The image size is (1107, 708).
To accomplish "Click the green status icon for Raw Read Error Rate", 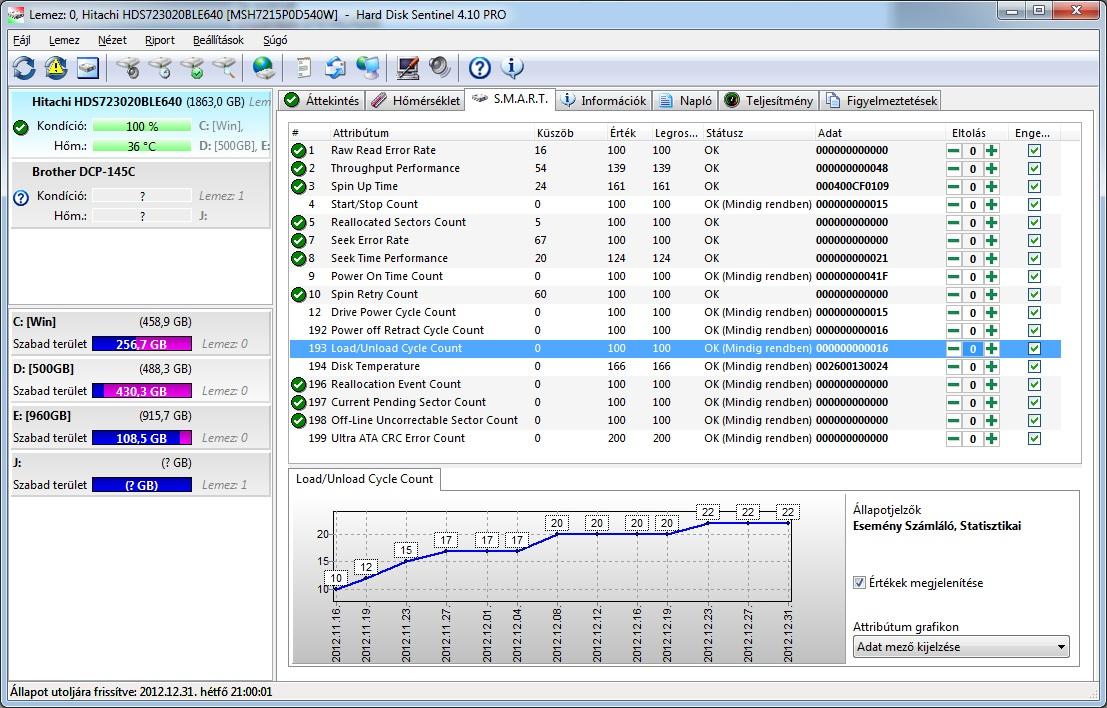I will 299,150.
